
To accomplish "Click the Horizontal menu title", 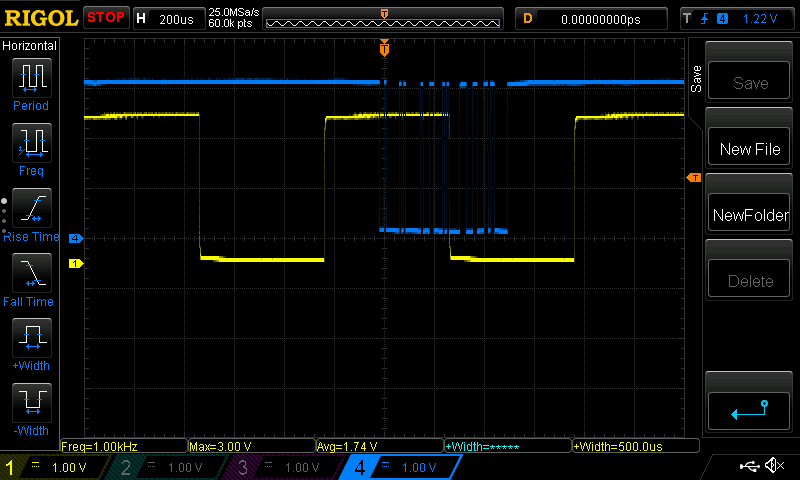I will point(29,45).
